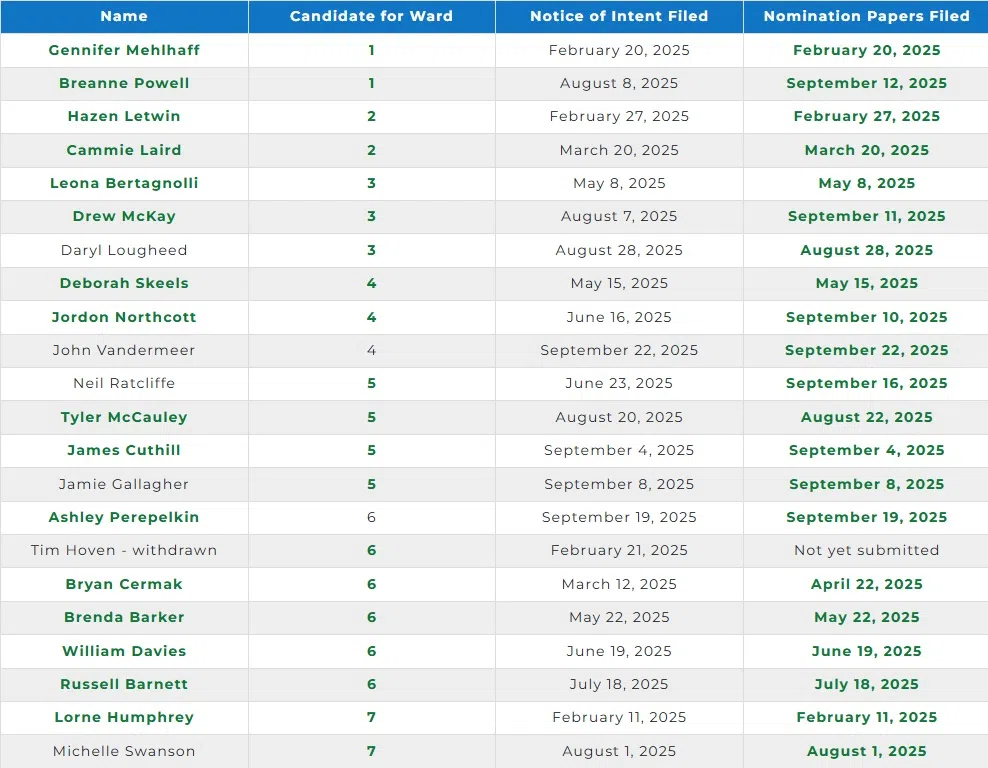Click the 'Nomination Papers Filed' column header
Screen dimensions: 988x768
pyautogui.click(x=866, y=16)
